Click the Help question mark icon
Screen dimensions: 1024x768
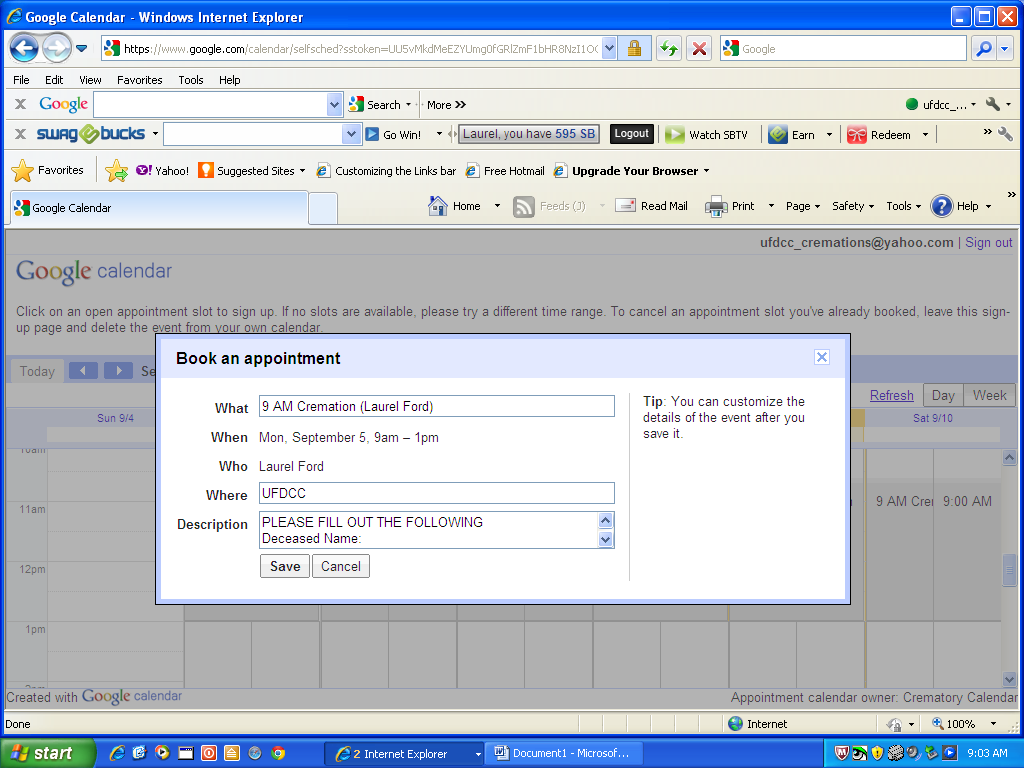(941, 206)
